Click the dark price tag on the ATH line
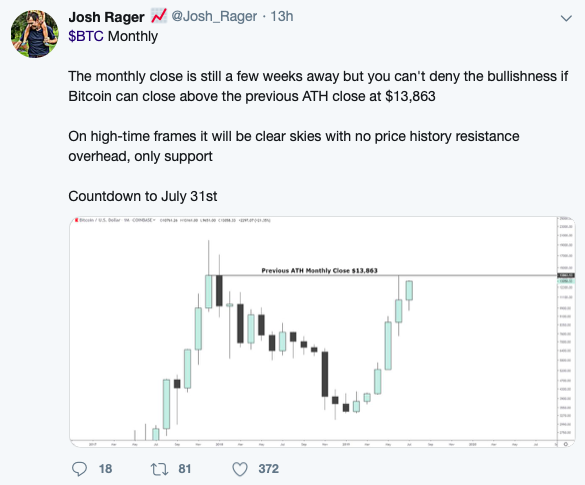The width and height of the screenshot is (585, 485). 566,275
